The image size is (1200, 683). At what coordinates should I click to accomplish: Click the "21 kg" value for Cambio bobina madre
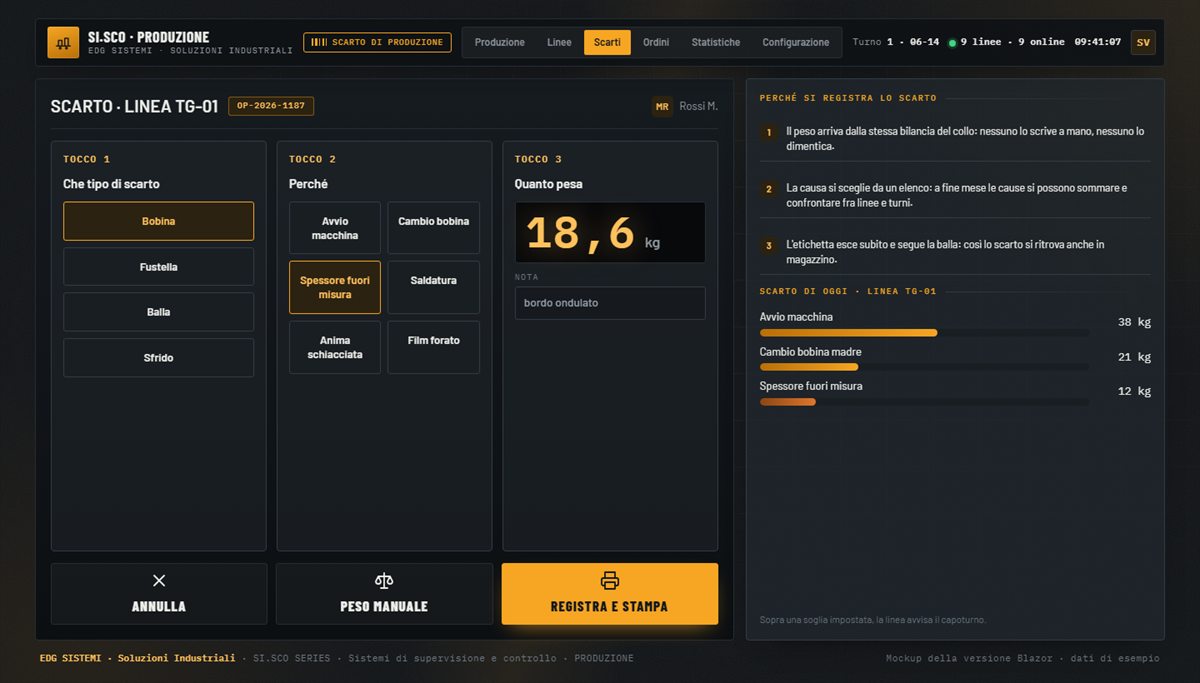click(1134, 357)
